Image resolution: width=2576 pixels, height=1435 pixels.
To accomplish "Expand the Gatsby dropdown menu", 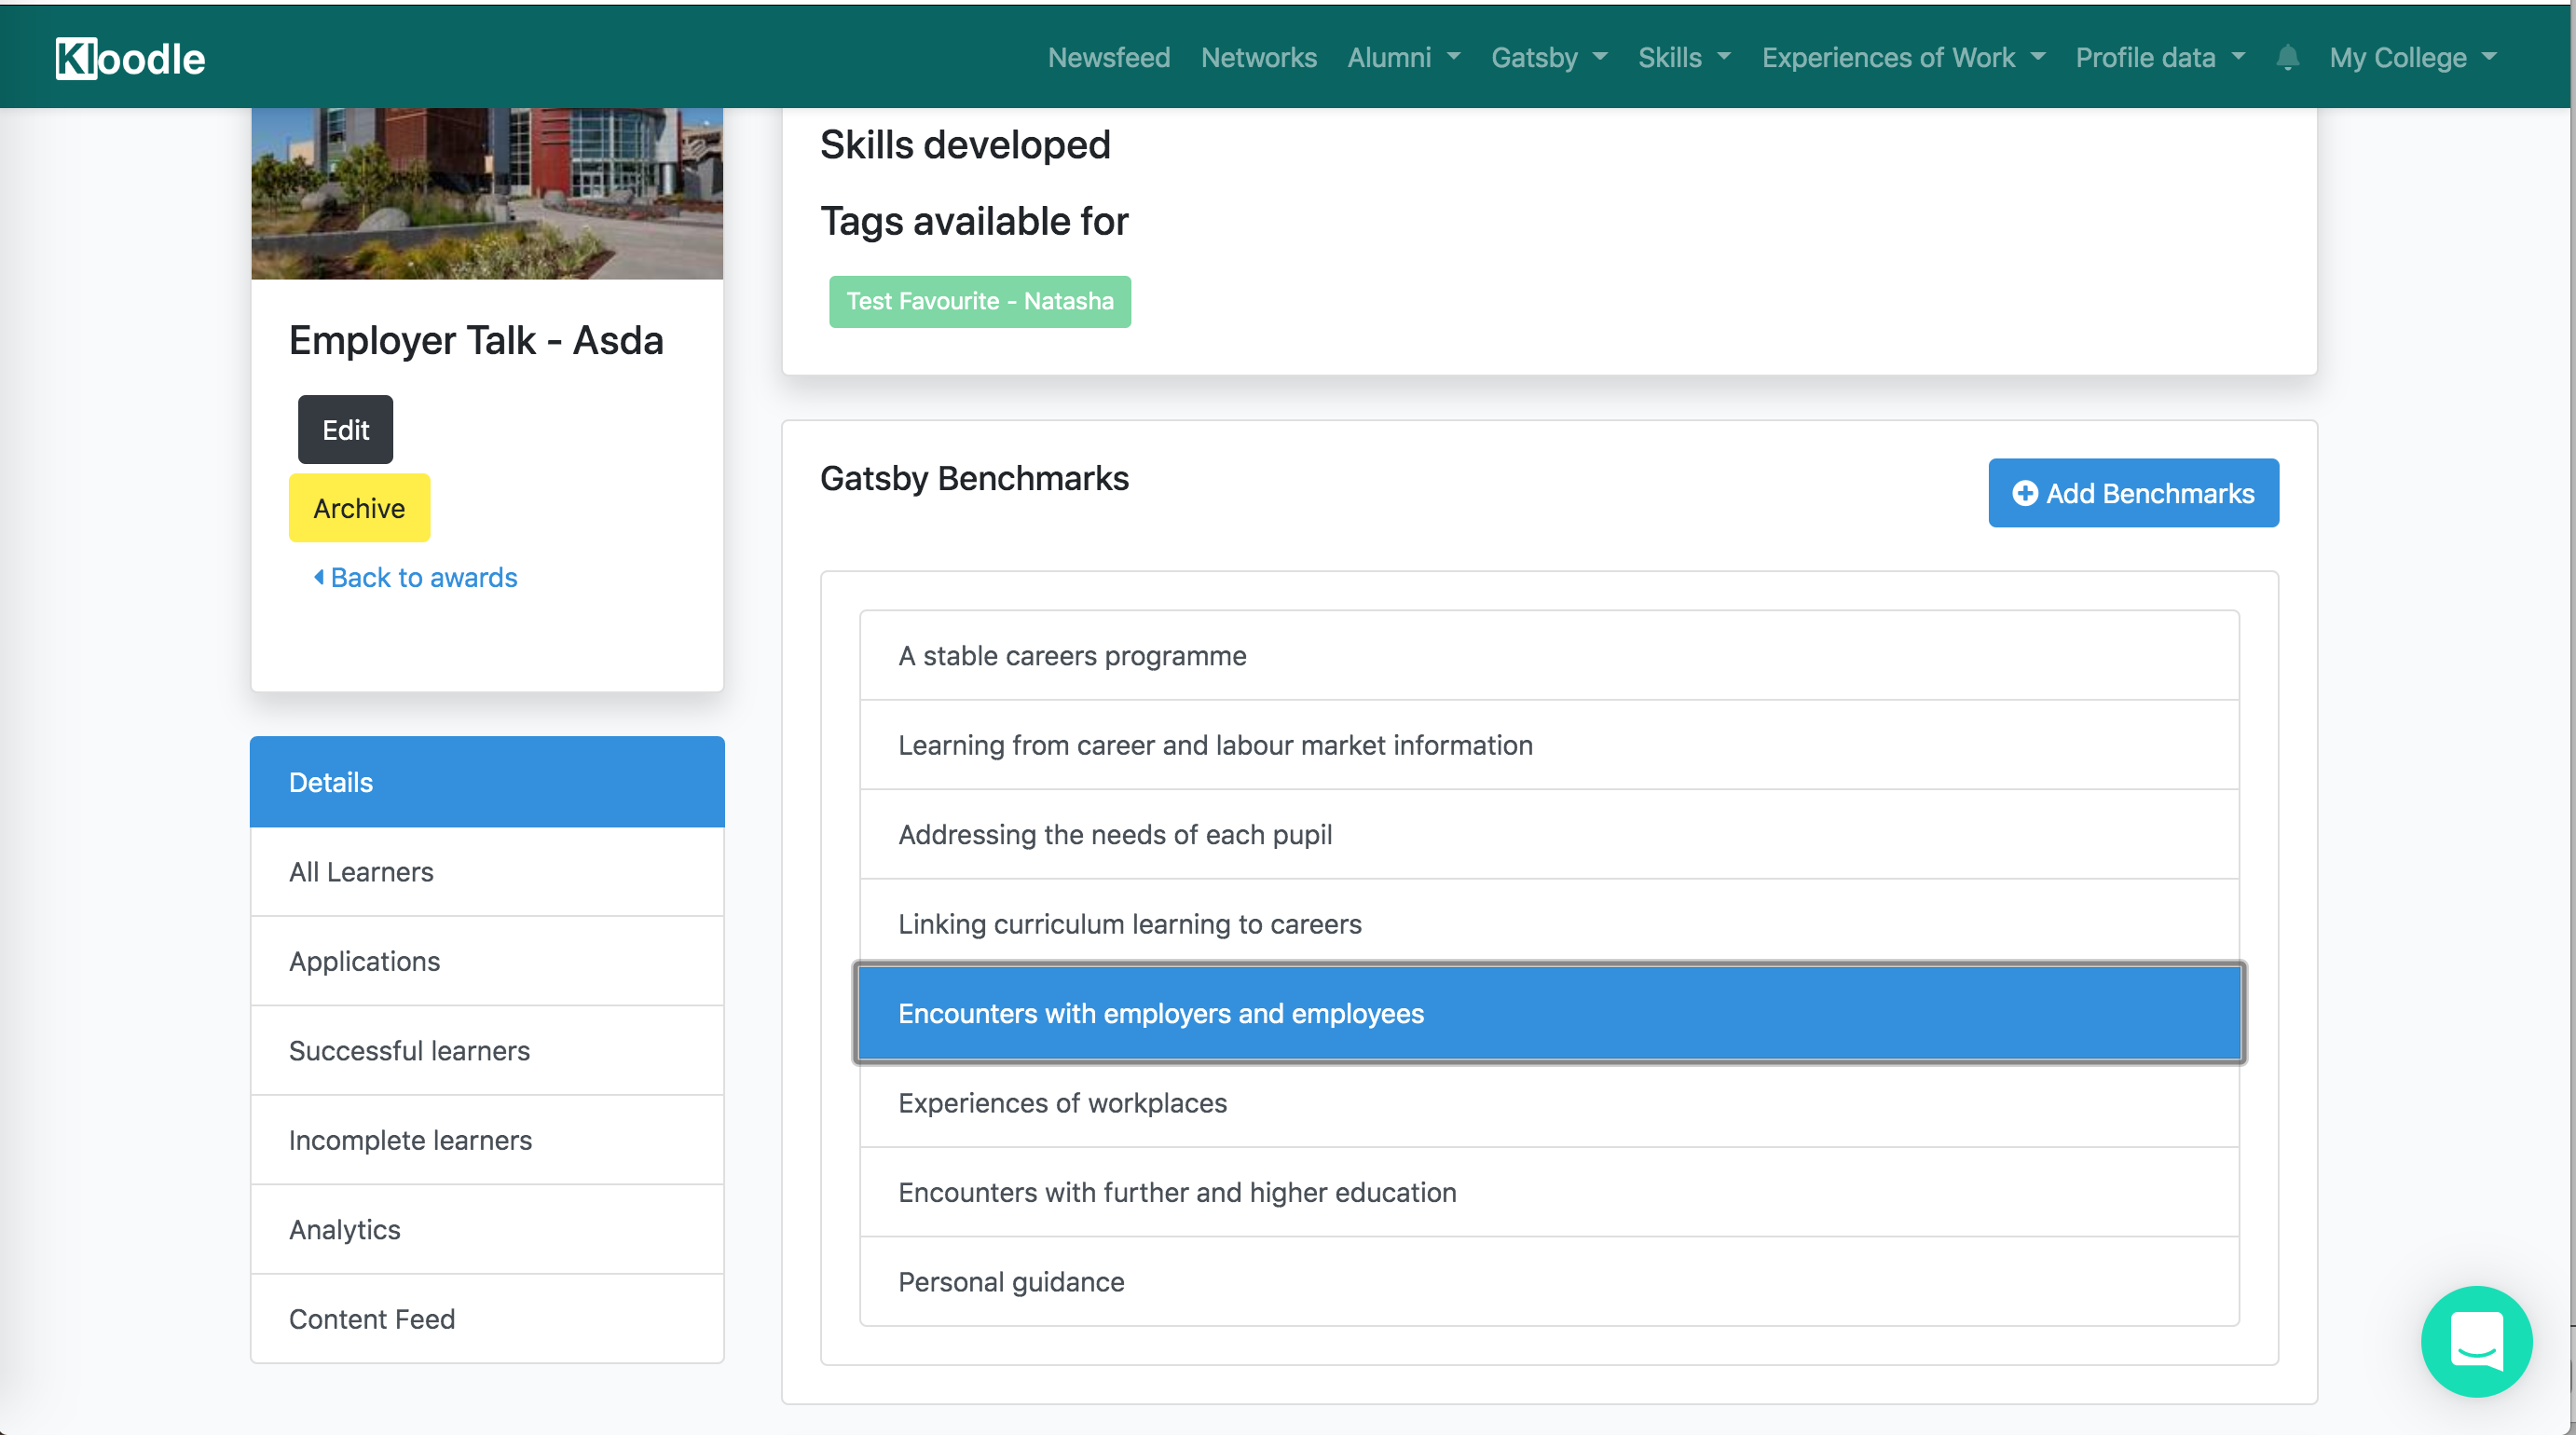I will [x=1549, y=57].
